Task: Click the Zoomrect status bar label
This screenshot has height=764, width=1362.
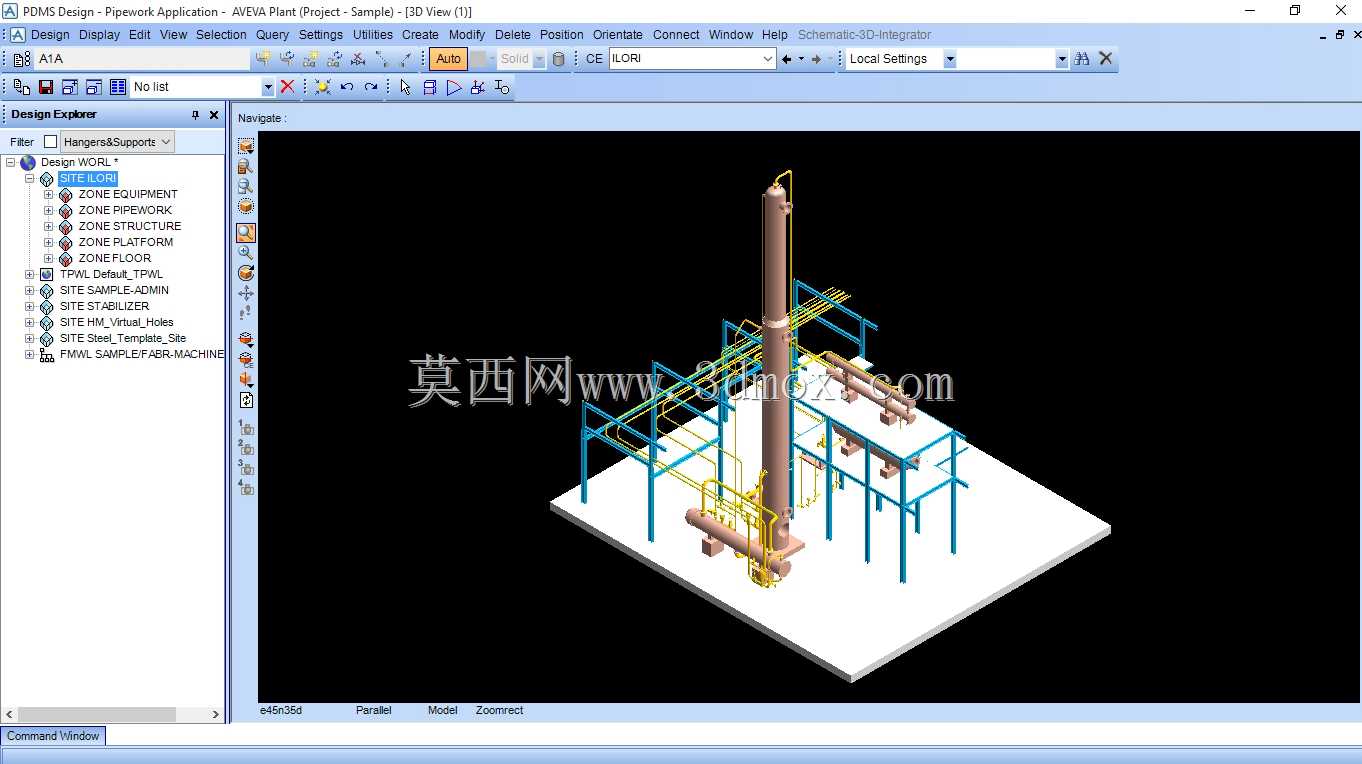Action: (x=499, y=710)
